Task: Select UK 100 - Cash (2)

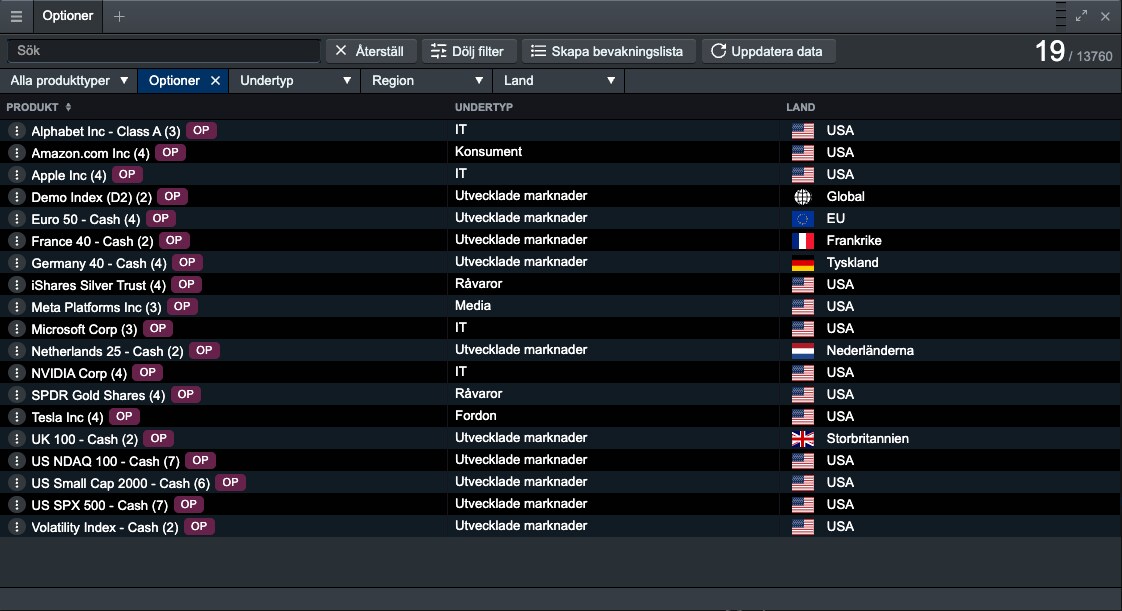Action: [x=84, y=439]
